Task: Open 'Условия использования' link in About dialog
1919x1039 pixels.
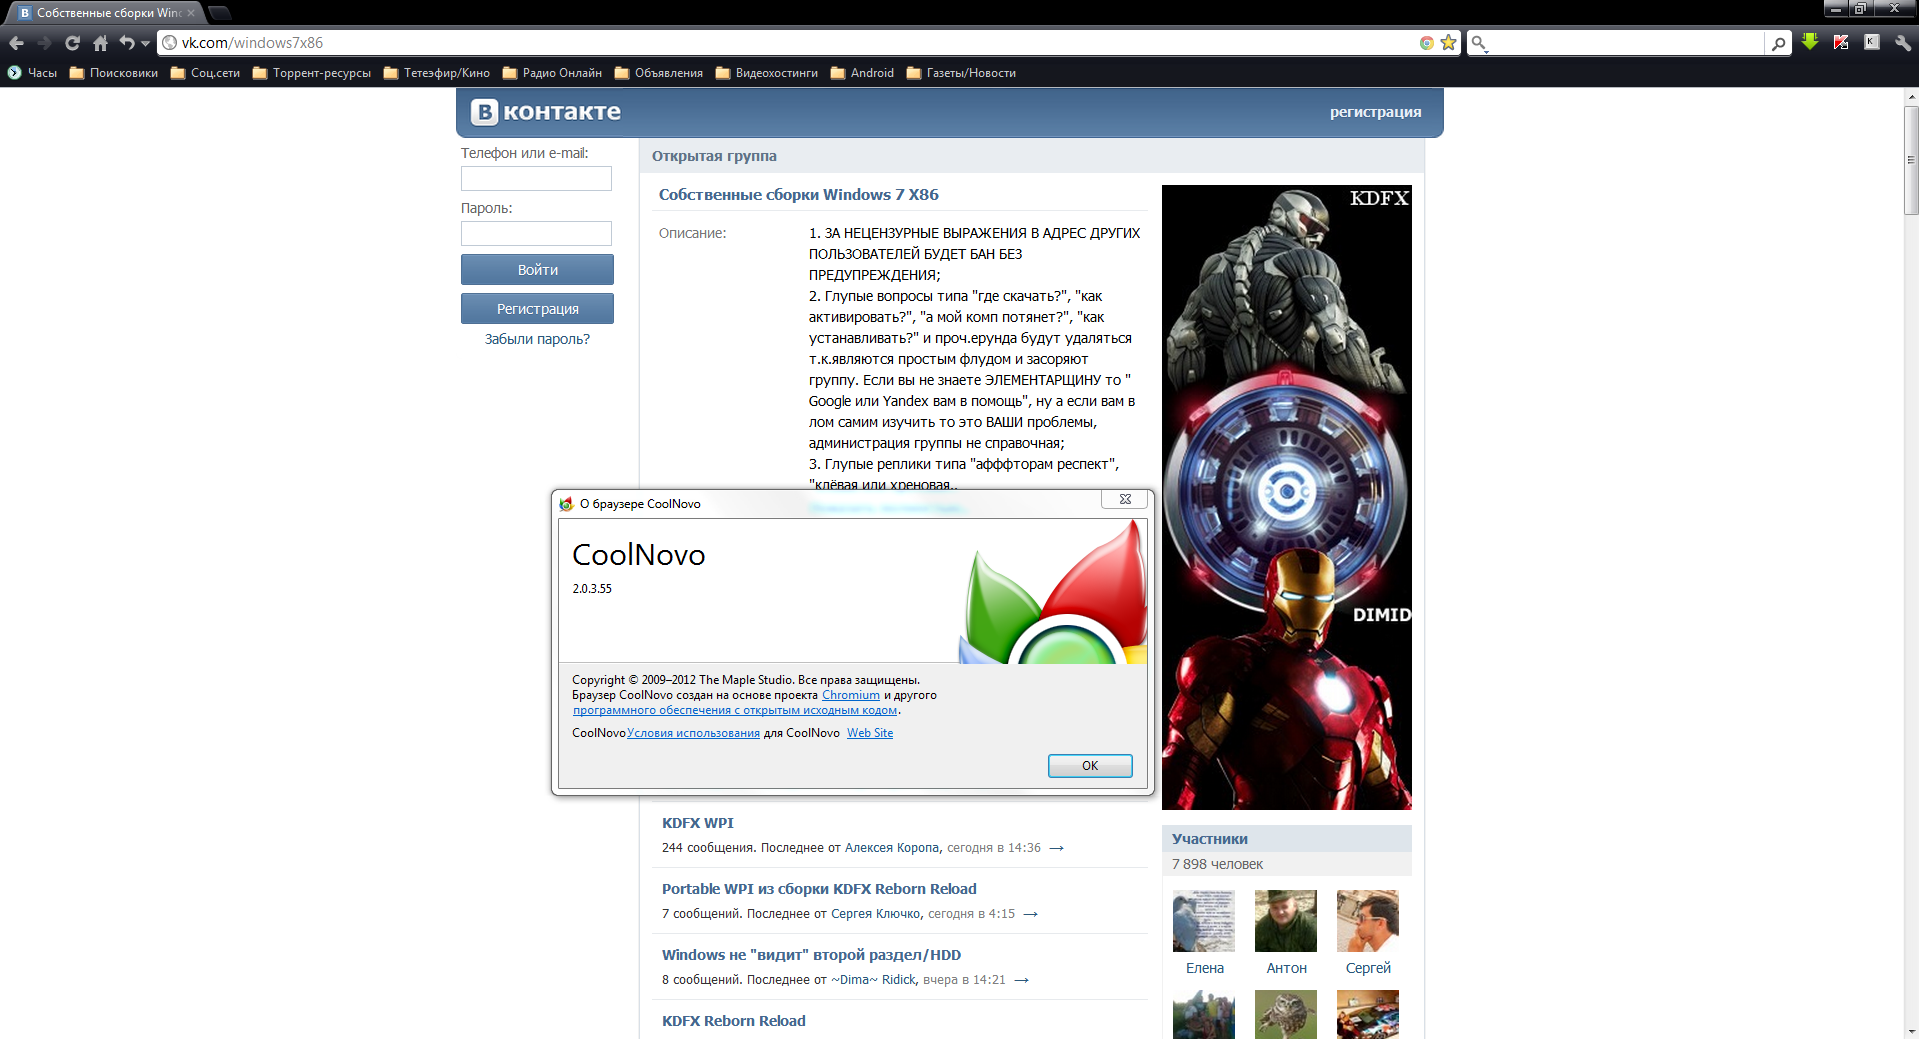Action: pyautogui.click(x=693, y=733)
